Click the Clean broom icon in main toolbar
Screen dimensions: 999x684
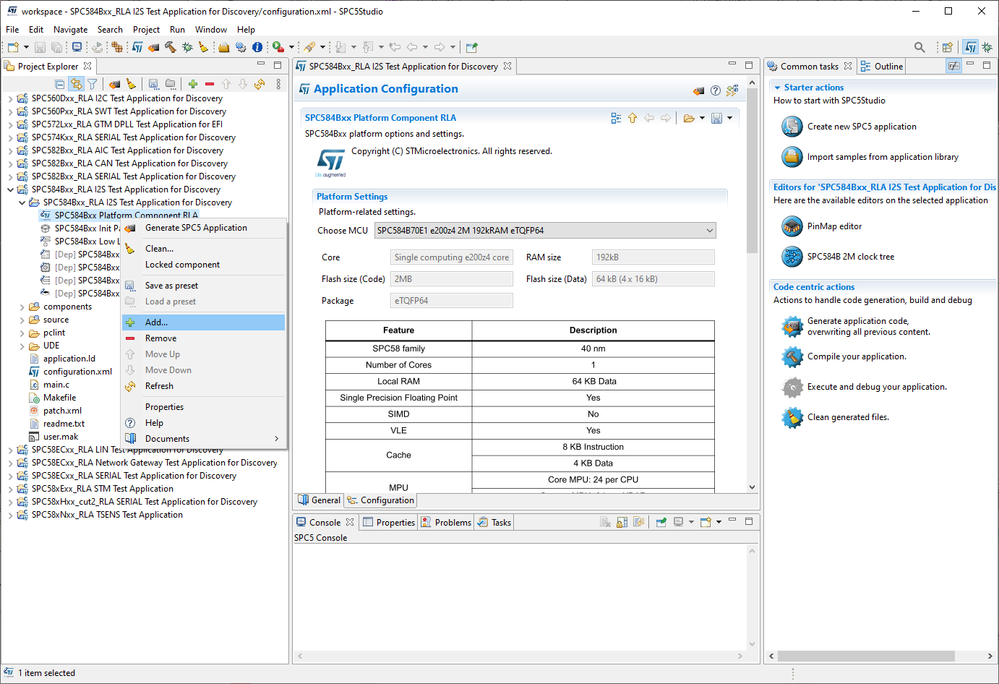pyautogui.click(x=203, y=47)
